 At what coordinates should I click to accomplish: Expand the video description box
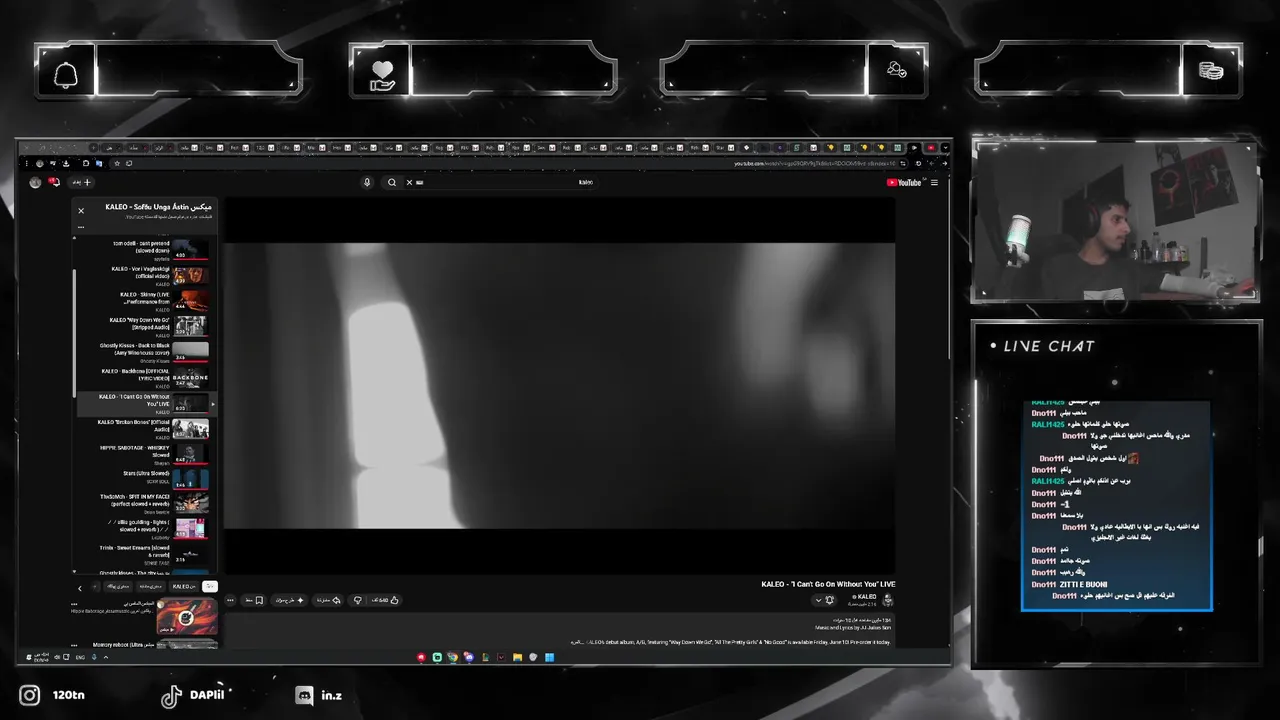560,632
